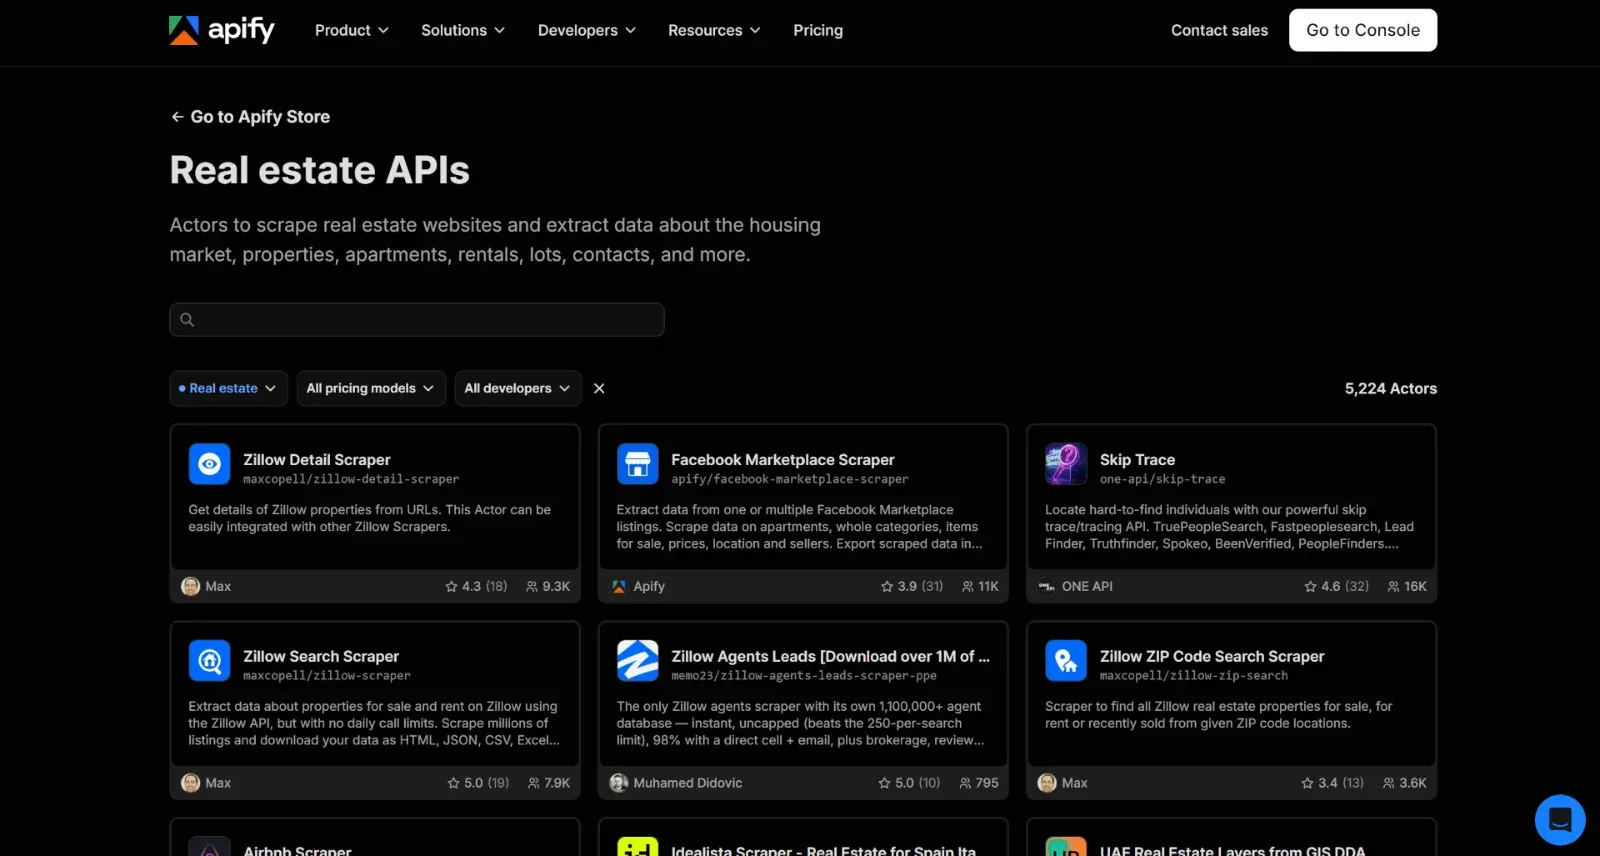Click the memo23/zillow-agents-leads-scraper-ppe slug
1600x856 pixels.
(x=804, y=676)
